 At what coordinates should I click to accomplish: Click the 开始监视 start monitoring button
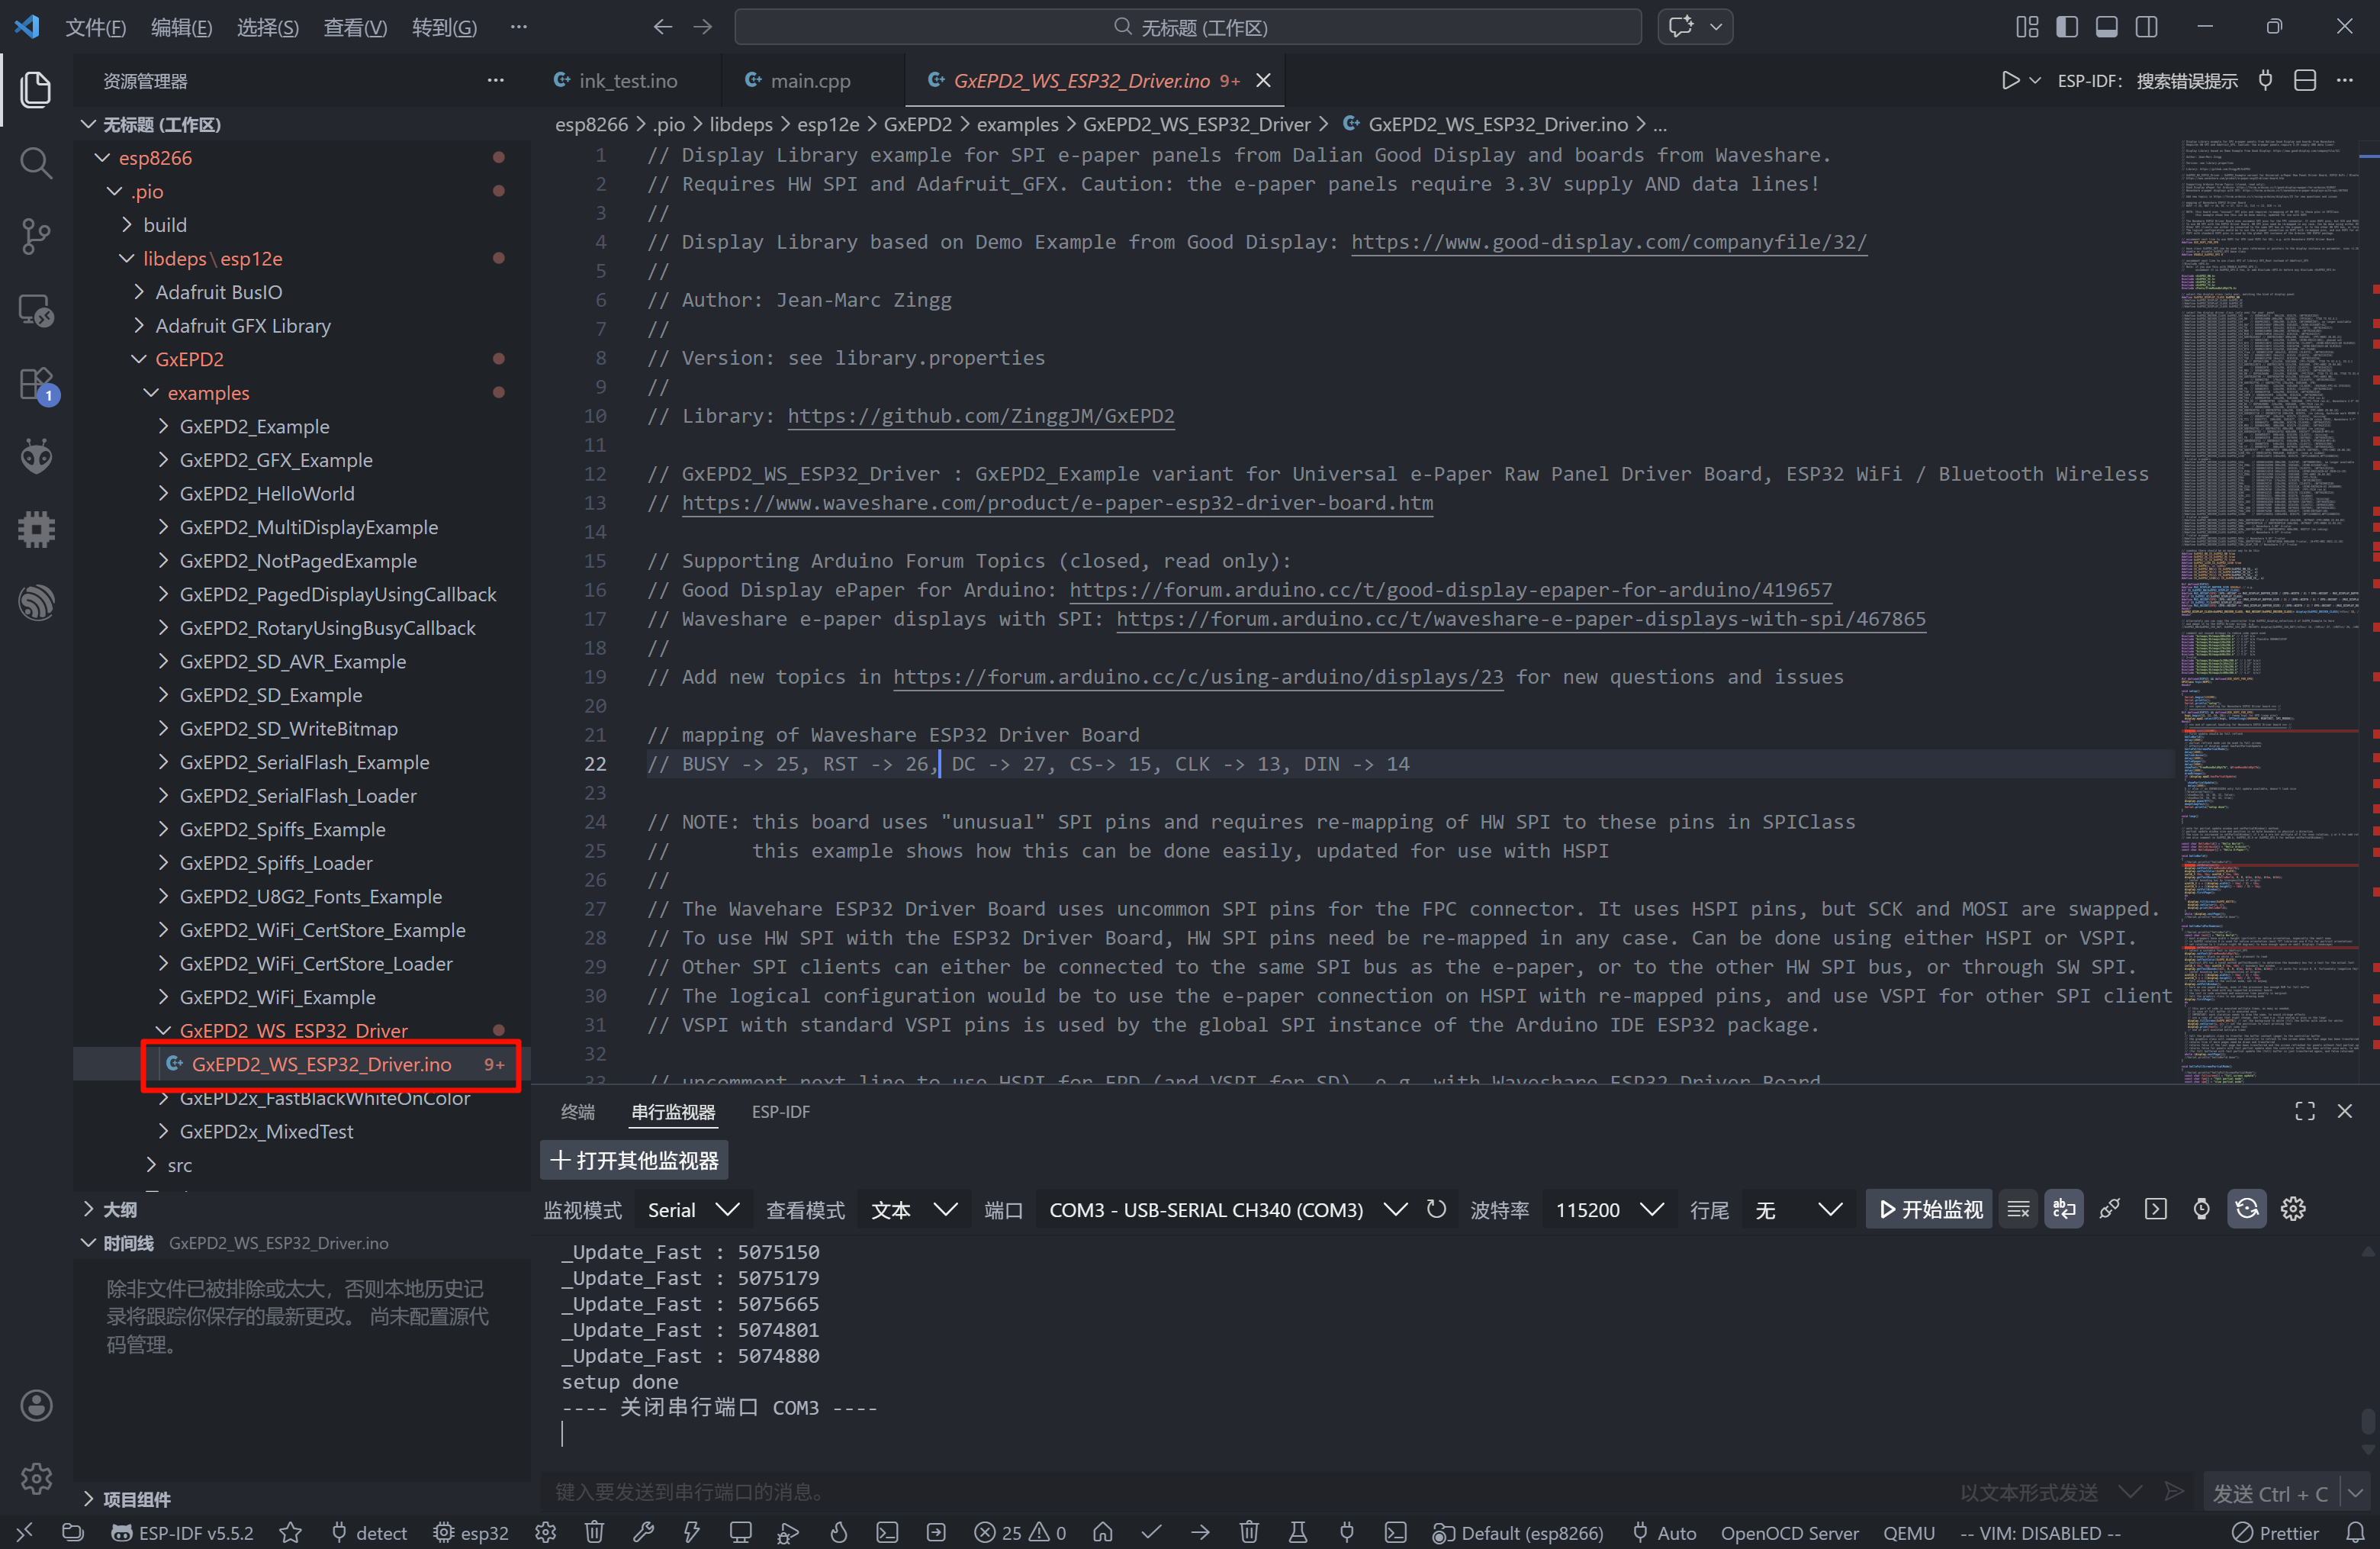[x=1929, y=1209]
